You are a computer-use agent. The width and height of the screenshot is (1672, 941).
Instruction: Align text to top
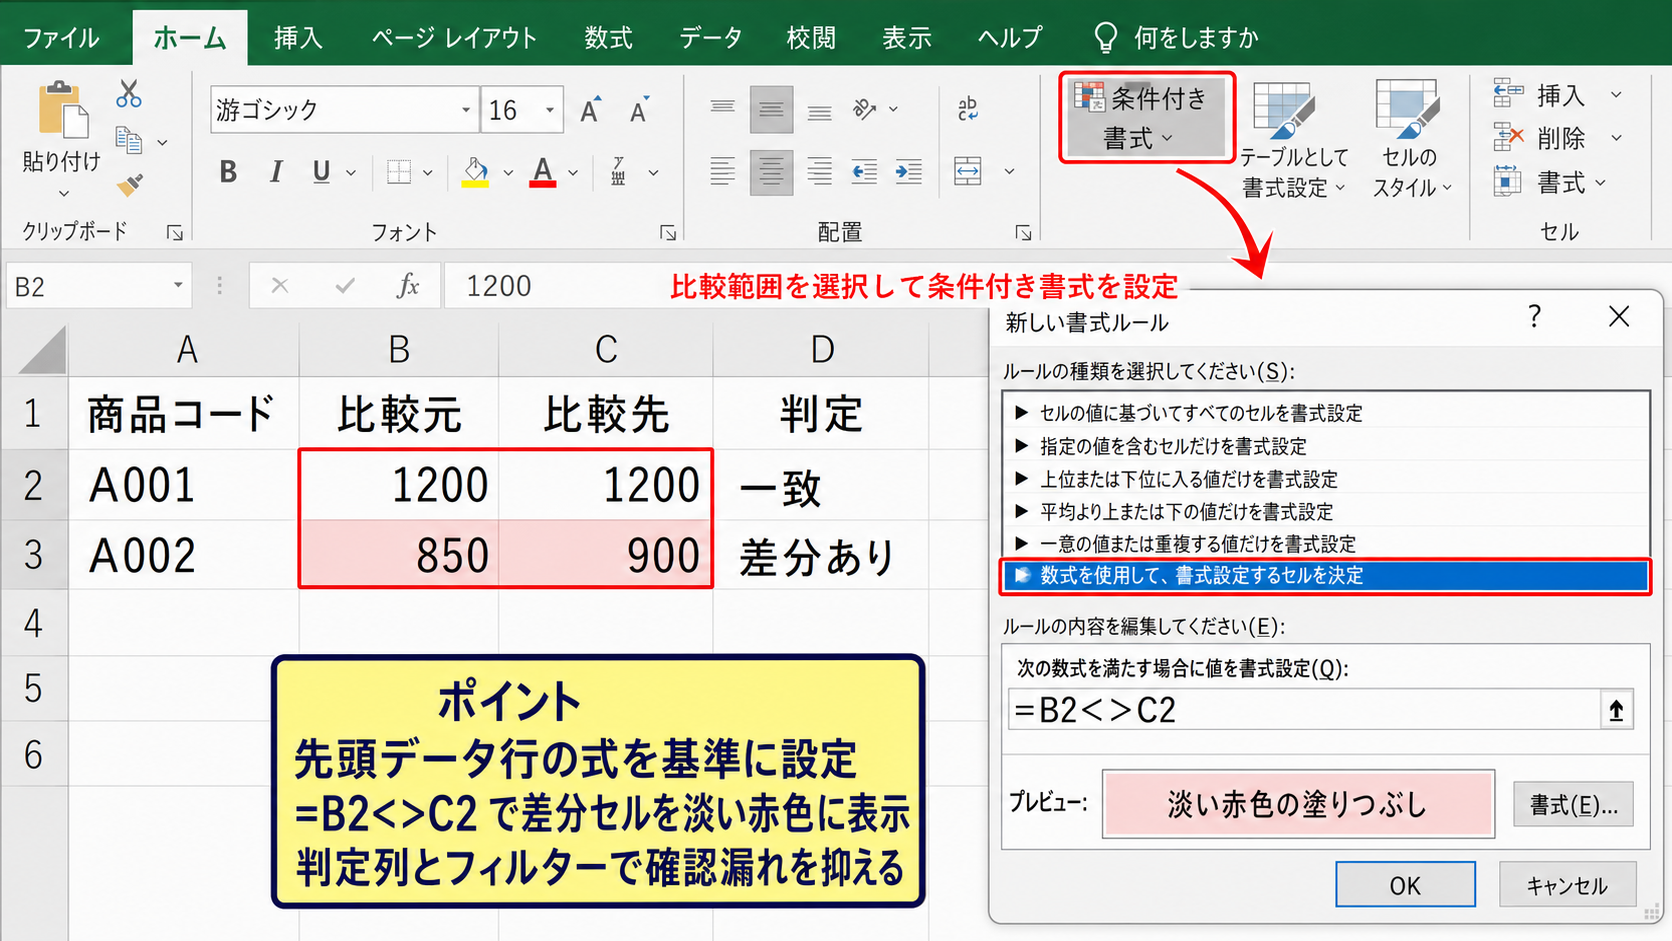[x=722, y=109]
